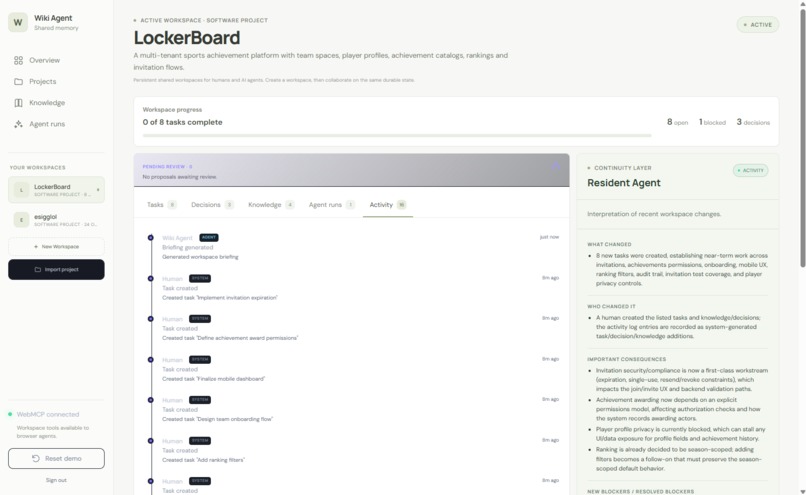This screenshot has width=806, height=495.
Task: Click the 'just now' timestamp
Action: pyautogui.click(x=549, y=237)
